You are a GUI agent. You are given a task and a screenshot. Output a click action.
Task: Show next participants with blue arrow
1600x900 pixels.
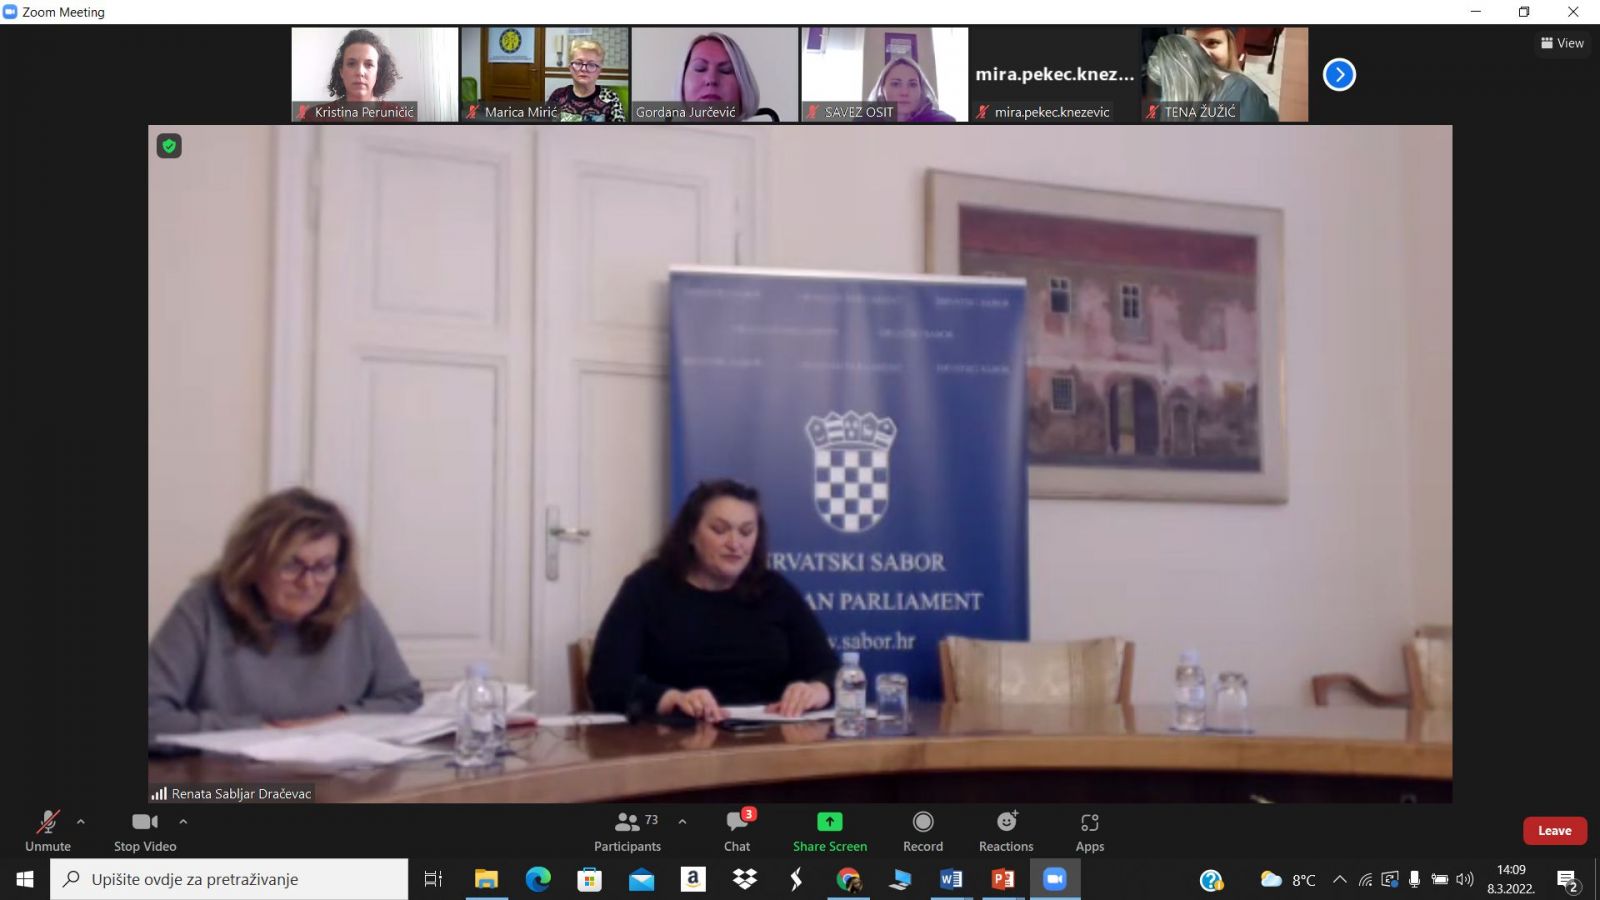[1339, 74]
